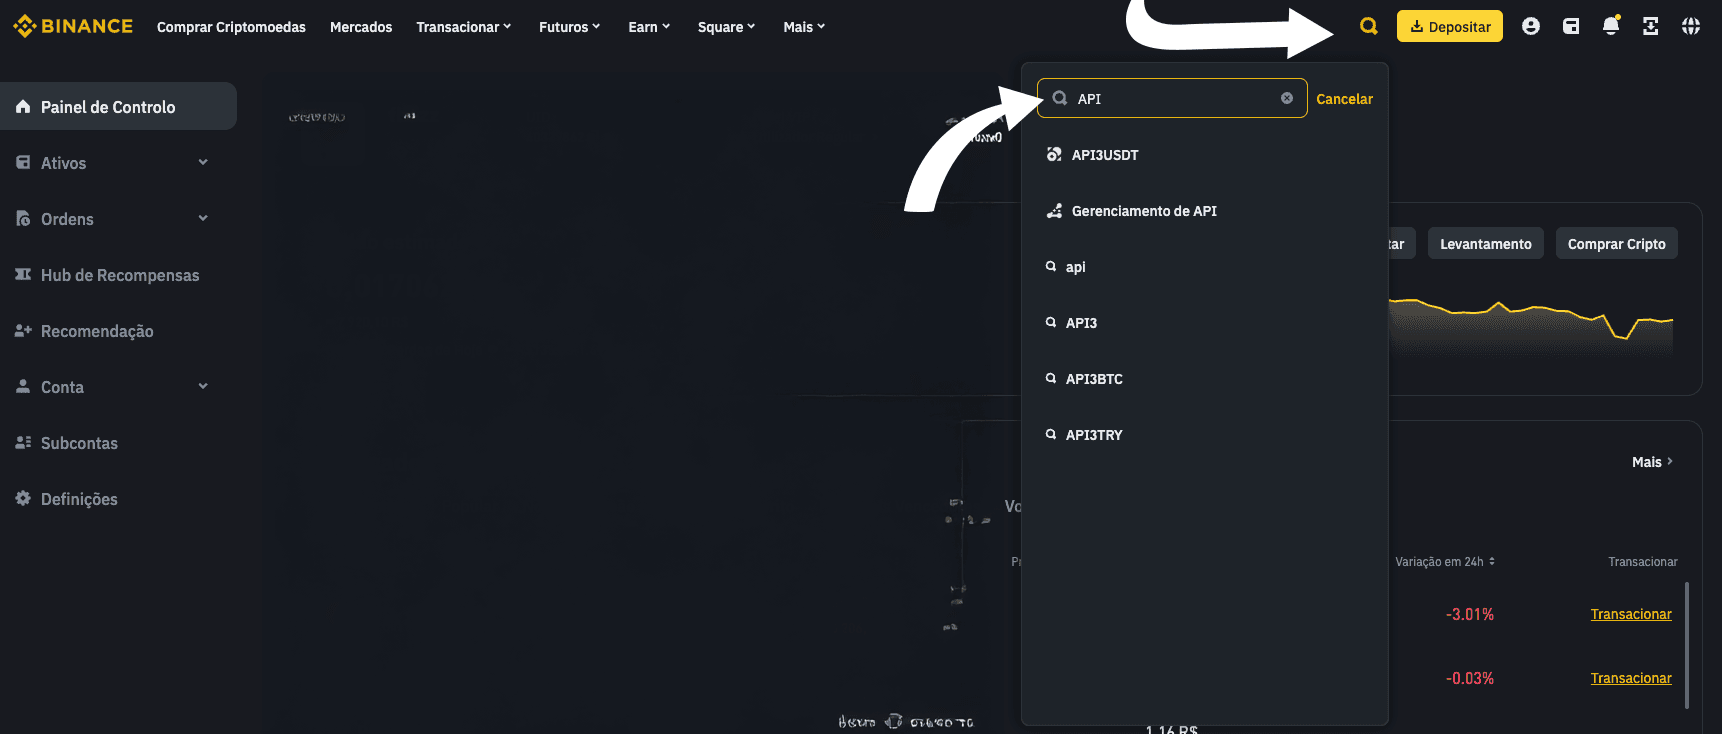Open the profile account icon
Viewport: 1722px width, 734px height.
pyautogui.click(x=1531, y=27)
